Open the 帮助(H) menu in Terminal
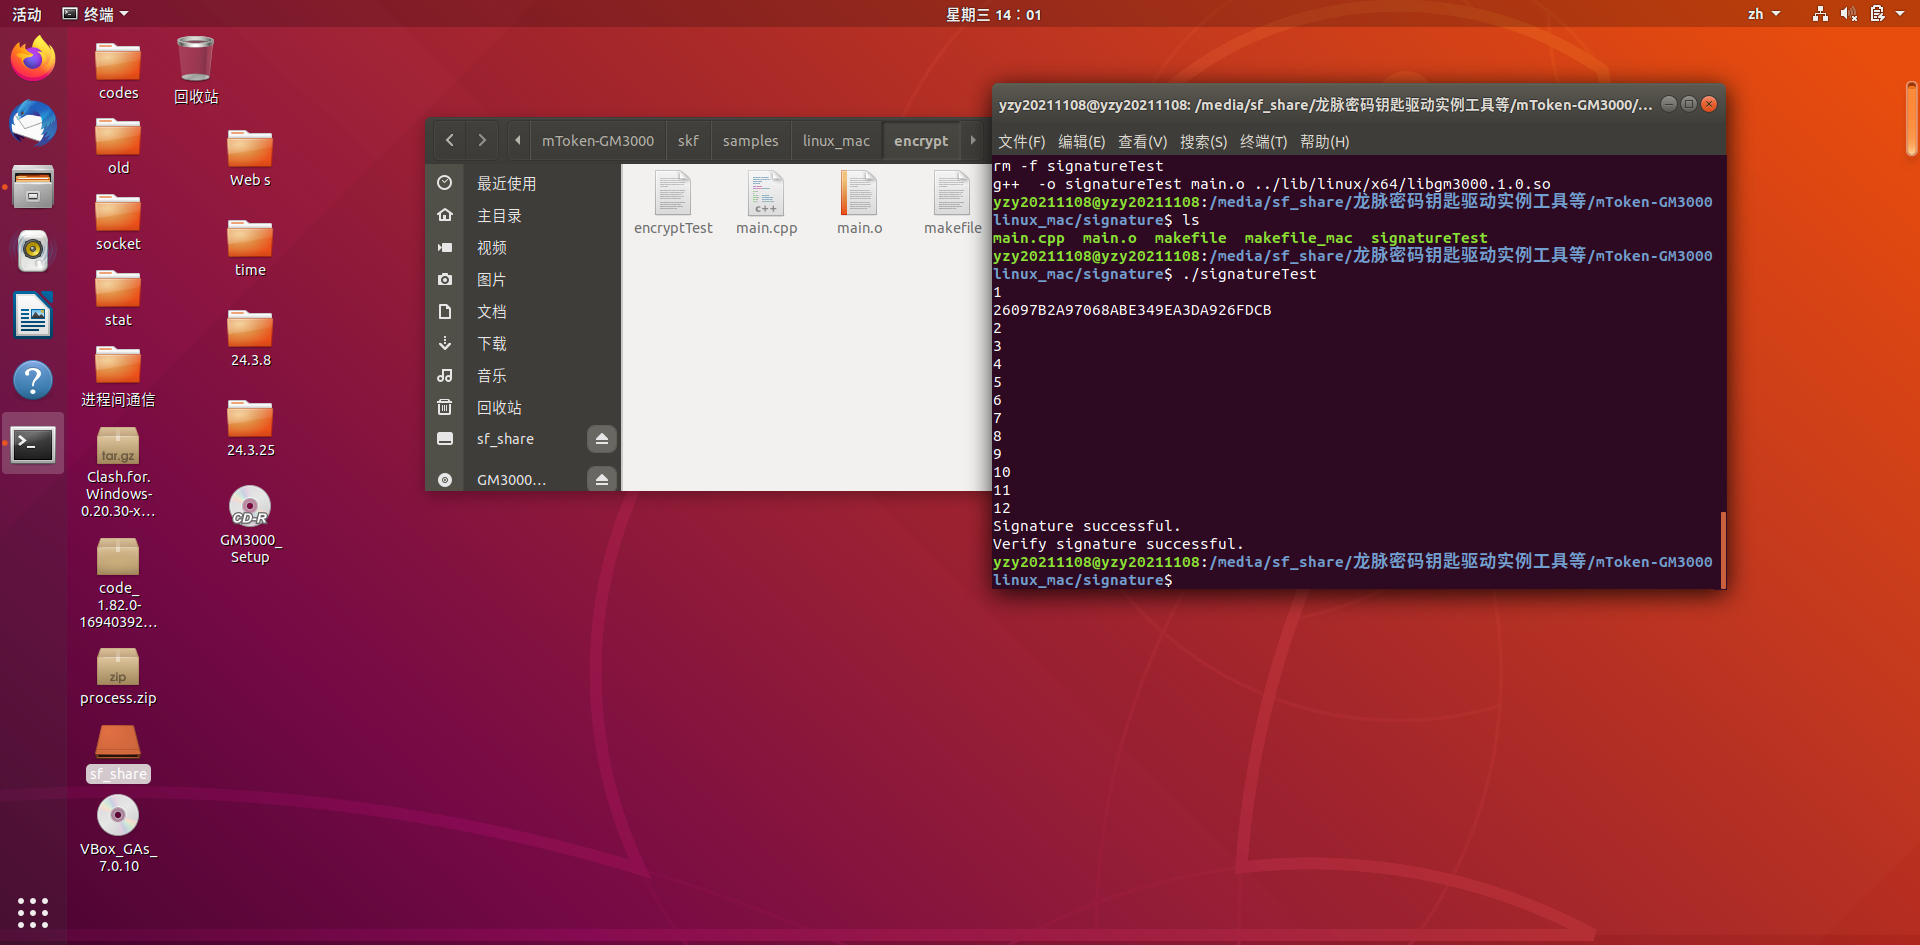The image size is (1920, 945). 1324,142
